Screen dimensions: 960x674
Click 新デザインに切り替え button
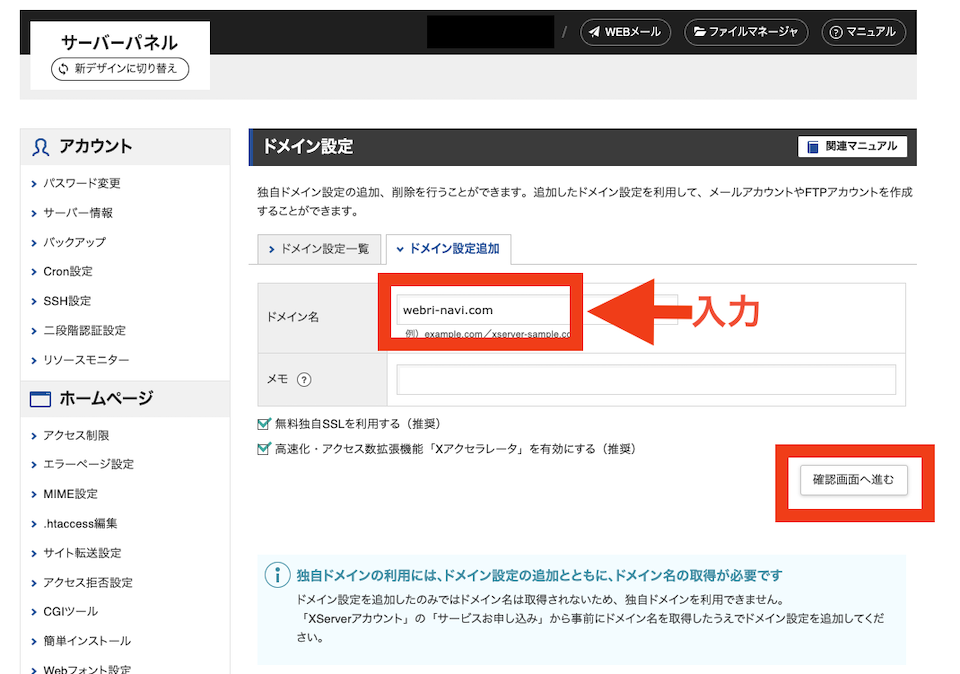click(120, 69)
